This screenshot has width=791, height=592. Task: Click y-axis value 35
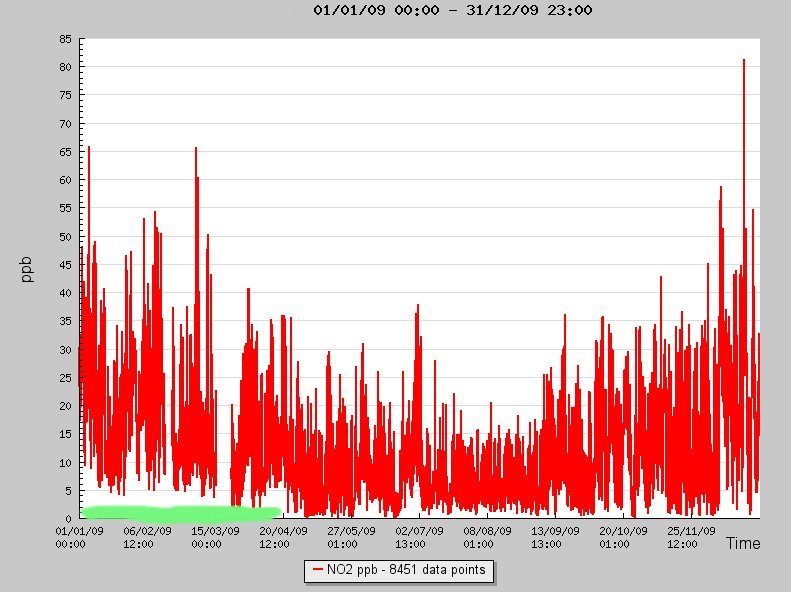[66, 321]
